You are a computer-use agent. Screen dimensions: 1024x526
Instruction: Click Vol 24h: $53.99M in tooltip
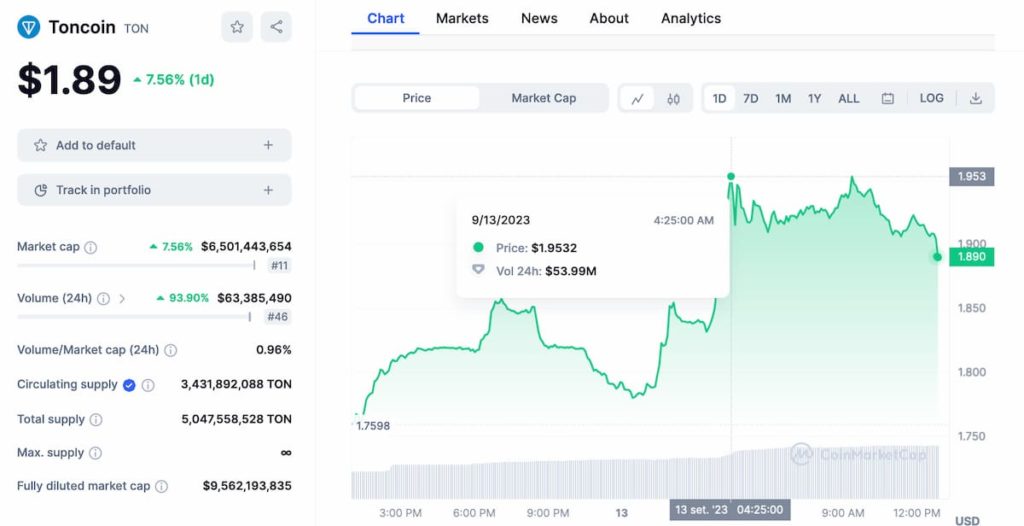pyautogui.click(x=546, y=271)
